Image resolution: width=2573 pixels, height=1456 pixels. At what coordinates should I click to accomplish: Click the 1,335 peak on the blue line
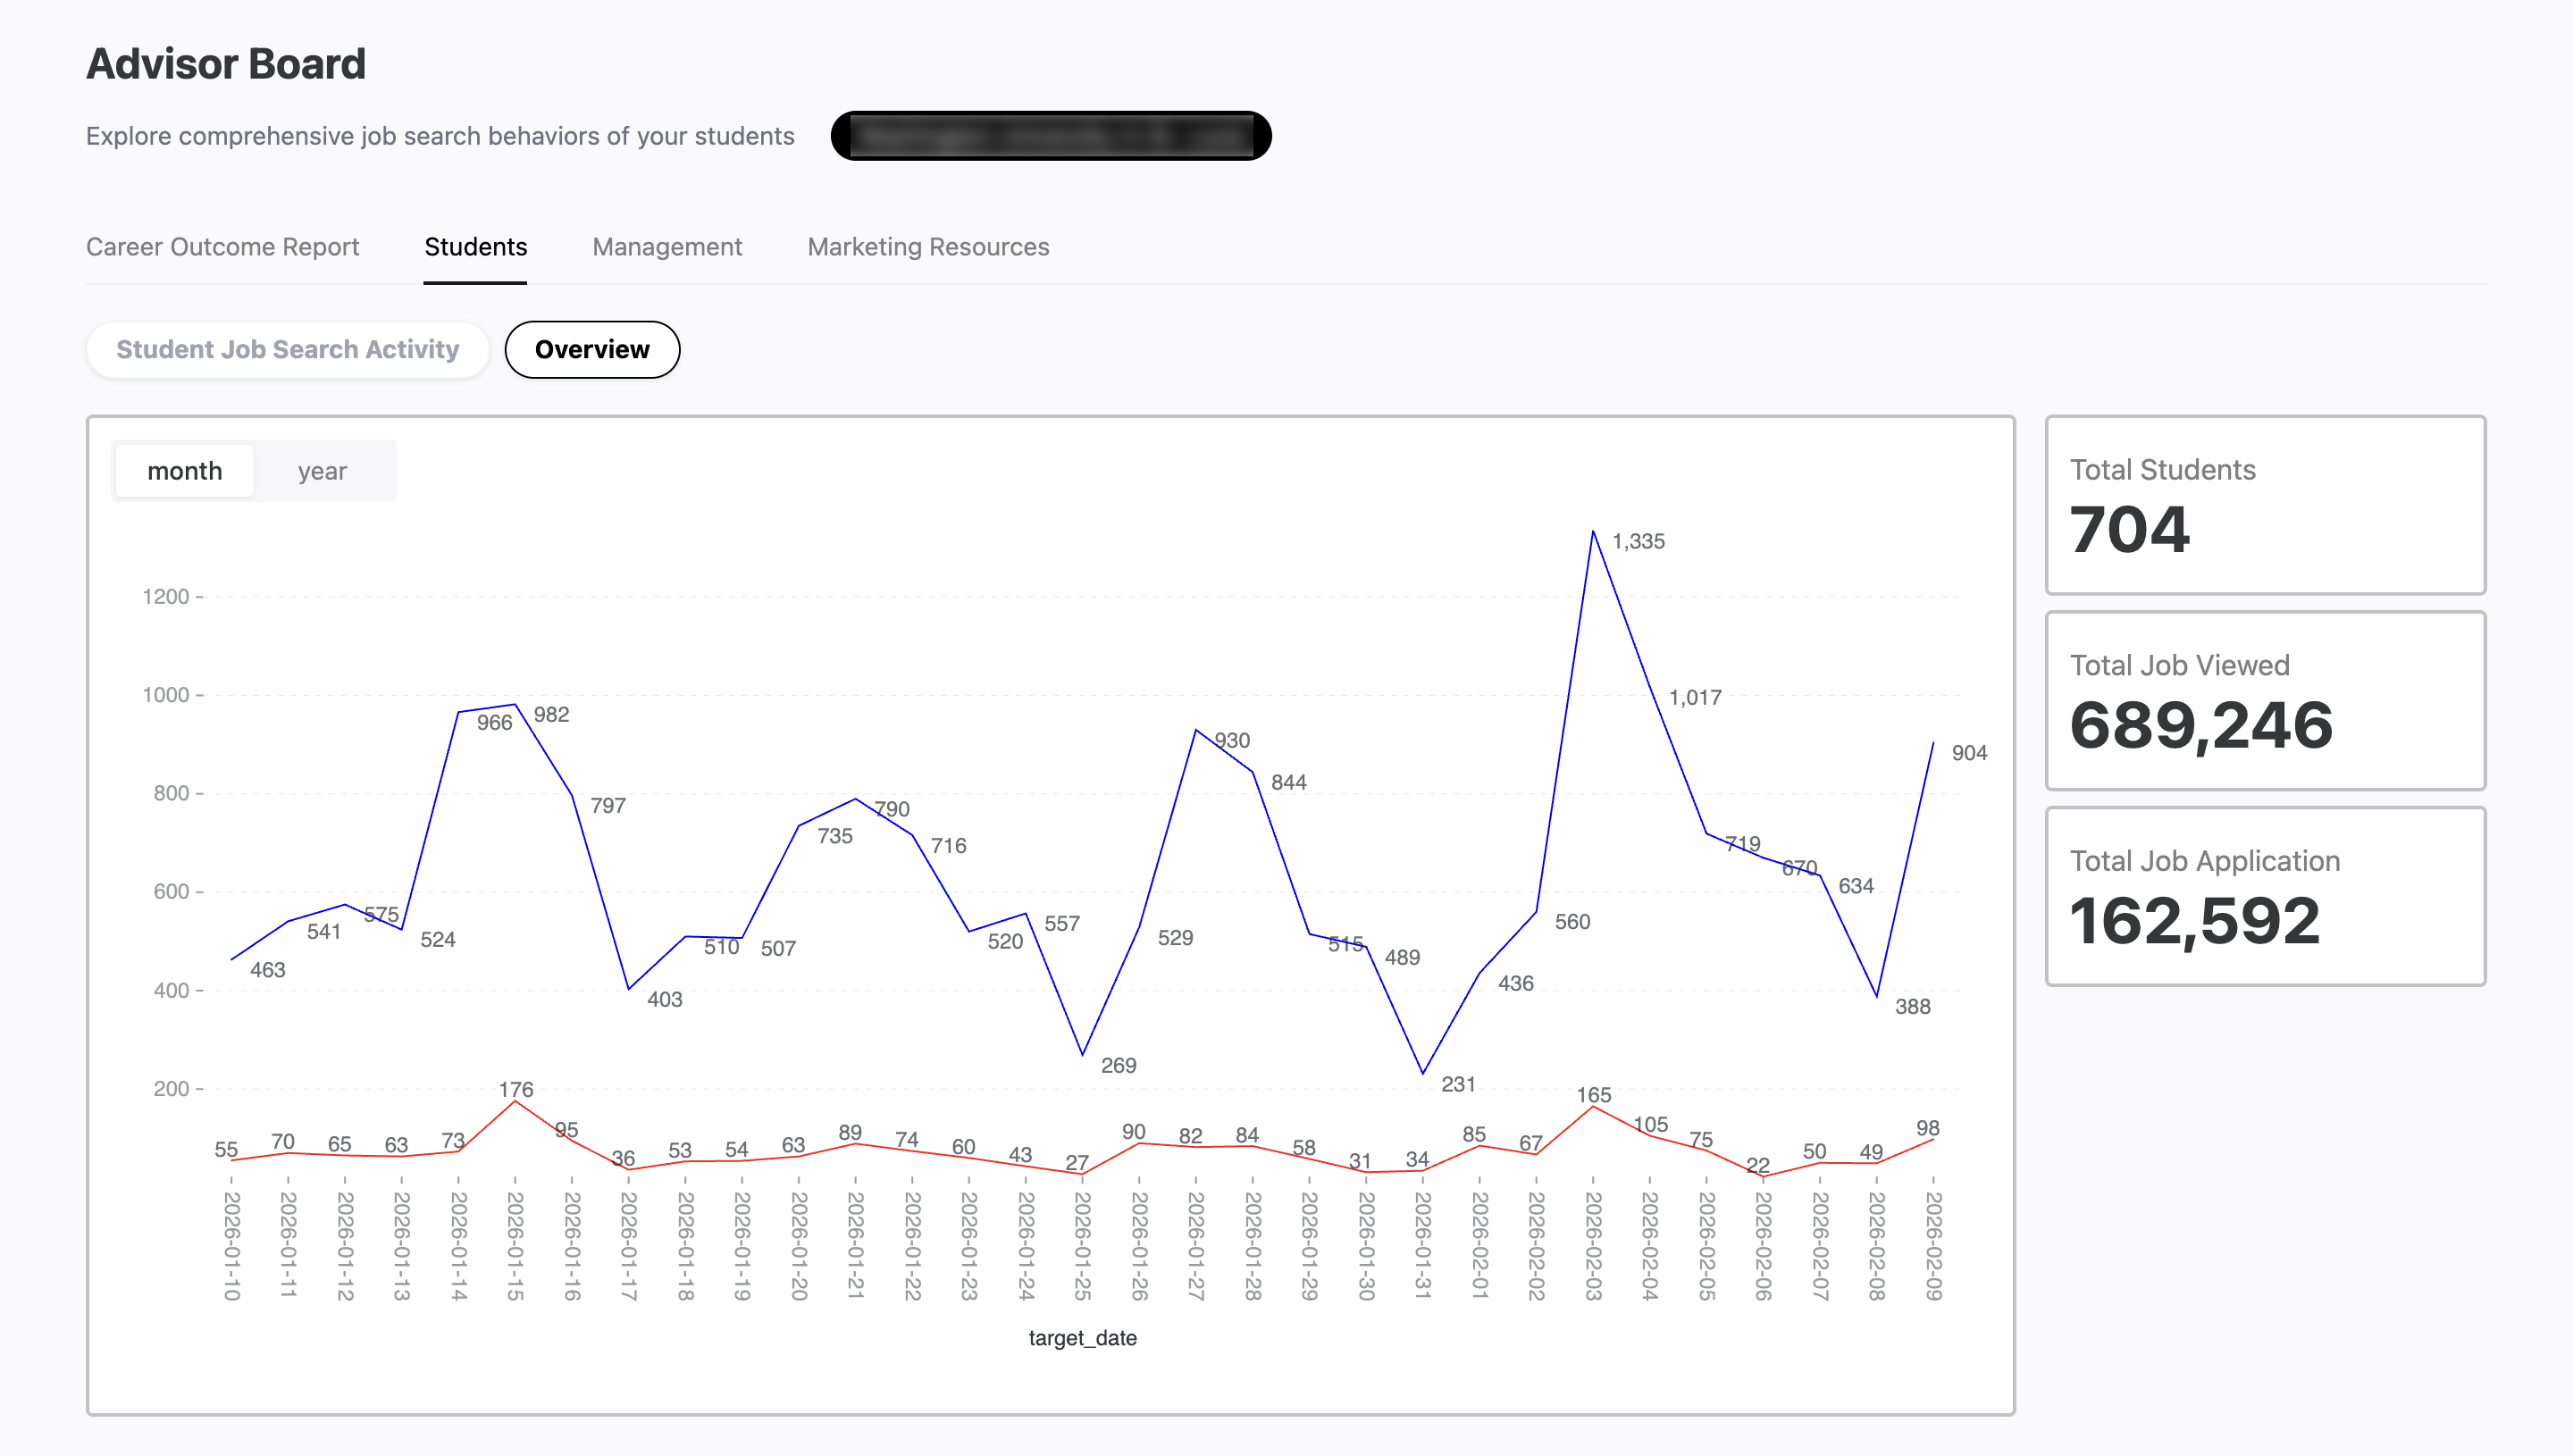[x=1595, y=532]
